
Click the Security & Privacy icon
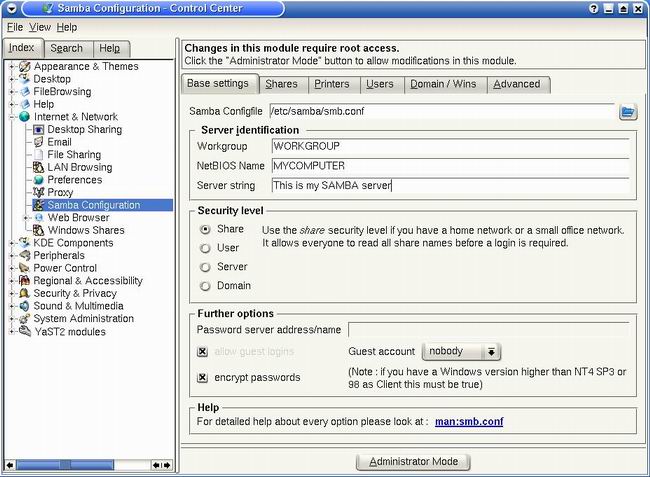pos(25,294)
